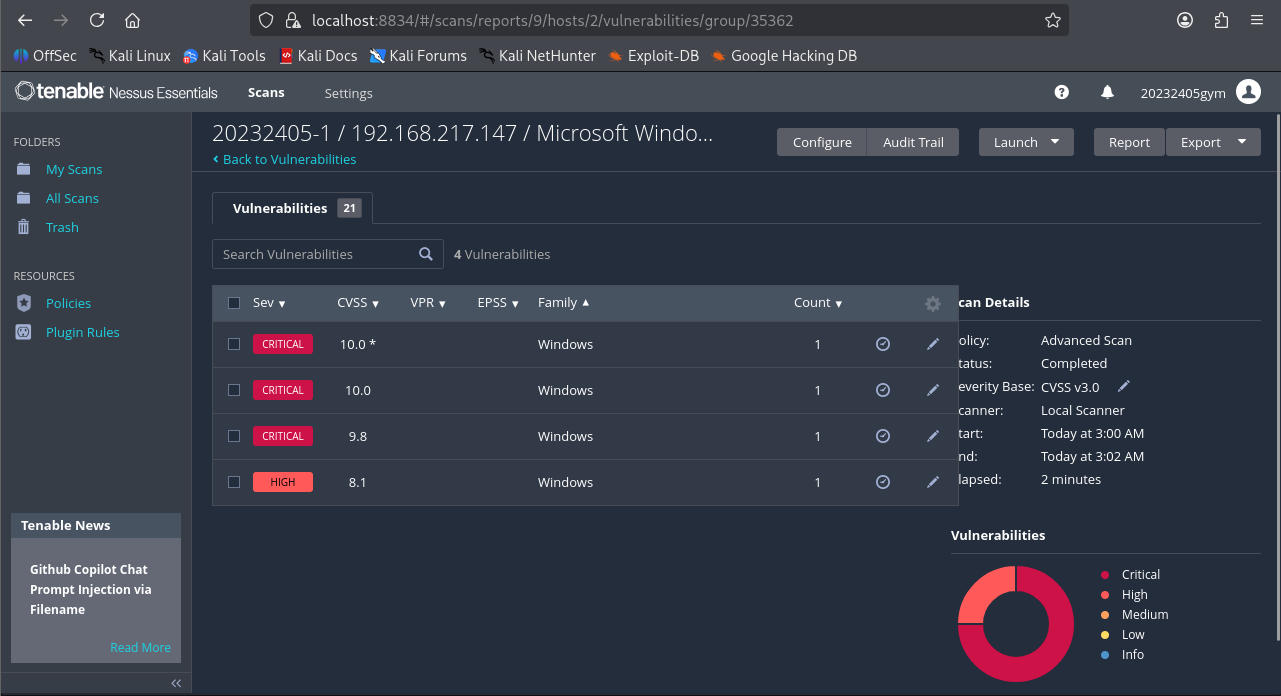This screenshot has height=696, width=1281.
Task: Click the Configure button
Action: click(822, 142)
